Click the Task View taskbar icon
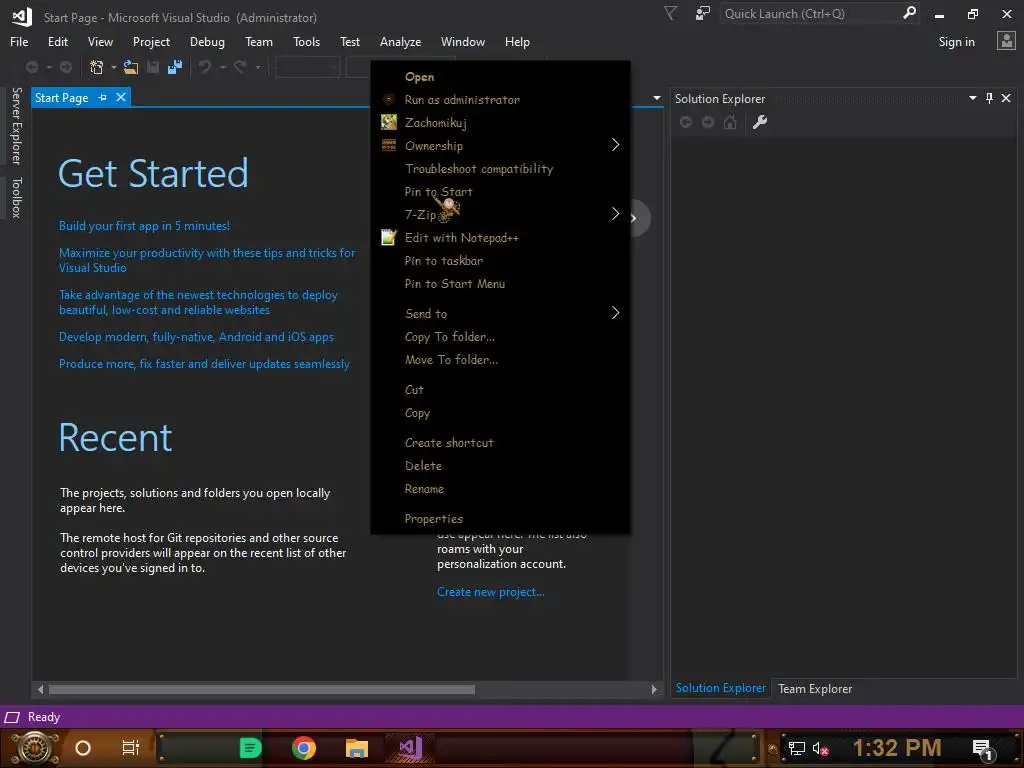The image size is (1024, 768). pyautogui.click(x=131, y=748)
